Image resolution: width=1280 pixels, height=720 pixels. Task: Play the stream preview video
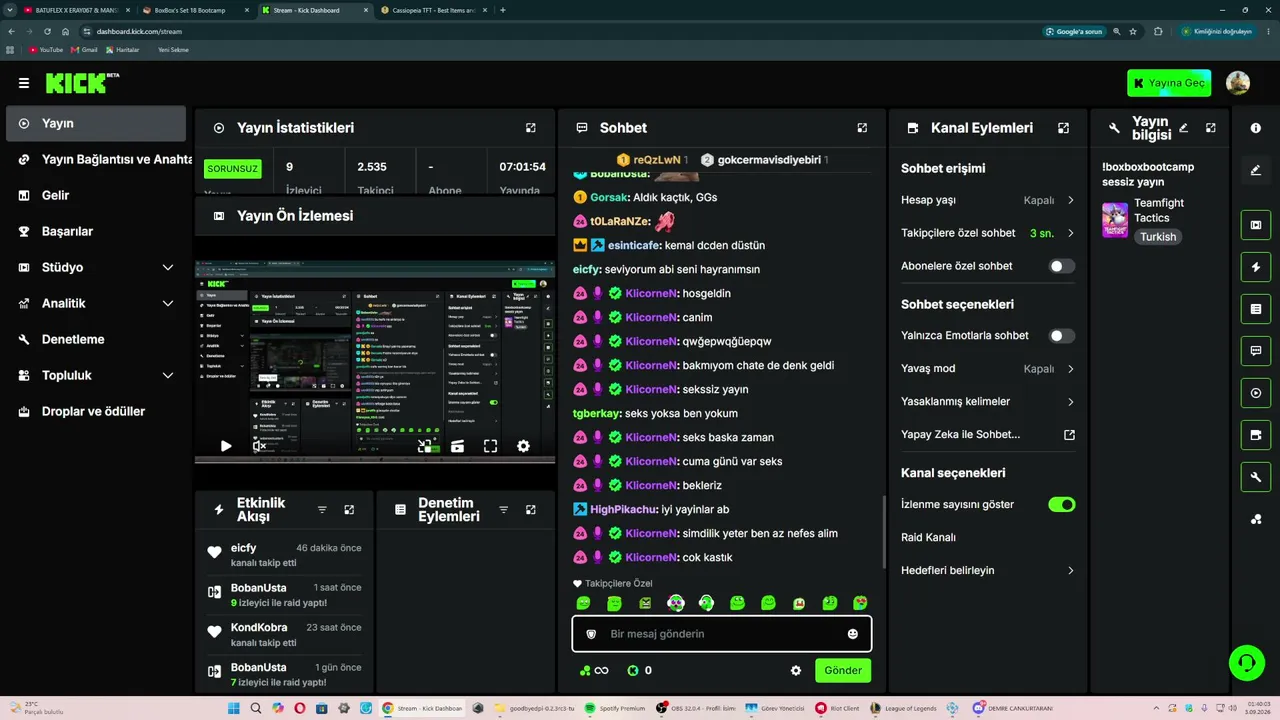coord(226,446)
